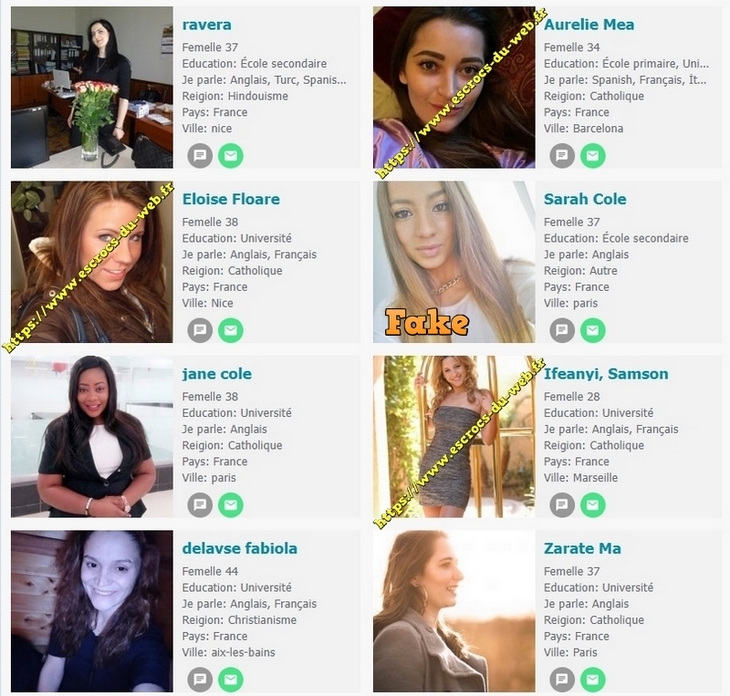Image resolution: width=730 pixels, height=696 pixels.
Task: Send email message to jane cole
Action: 231,505
